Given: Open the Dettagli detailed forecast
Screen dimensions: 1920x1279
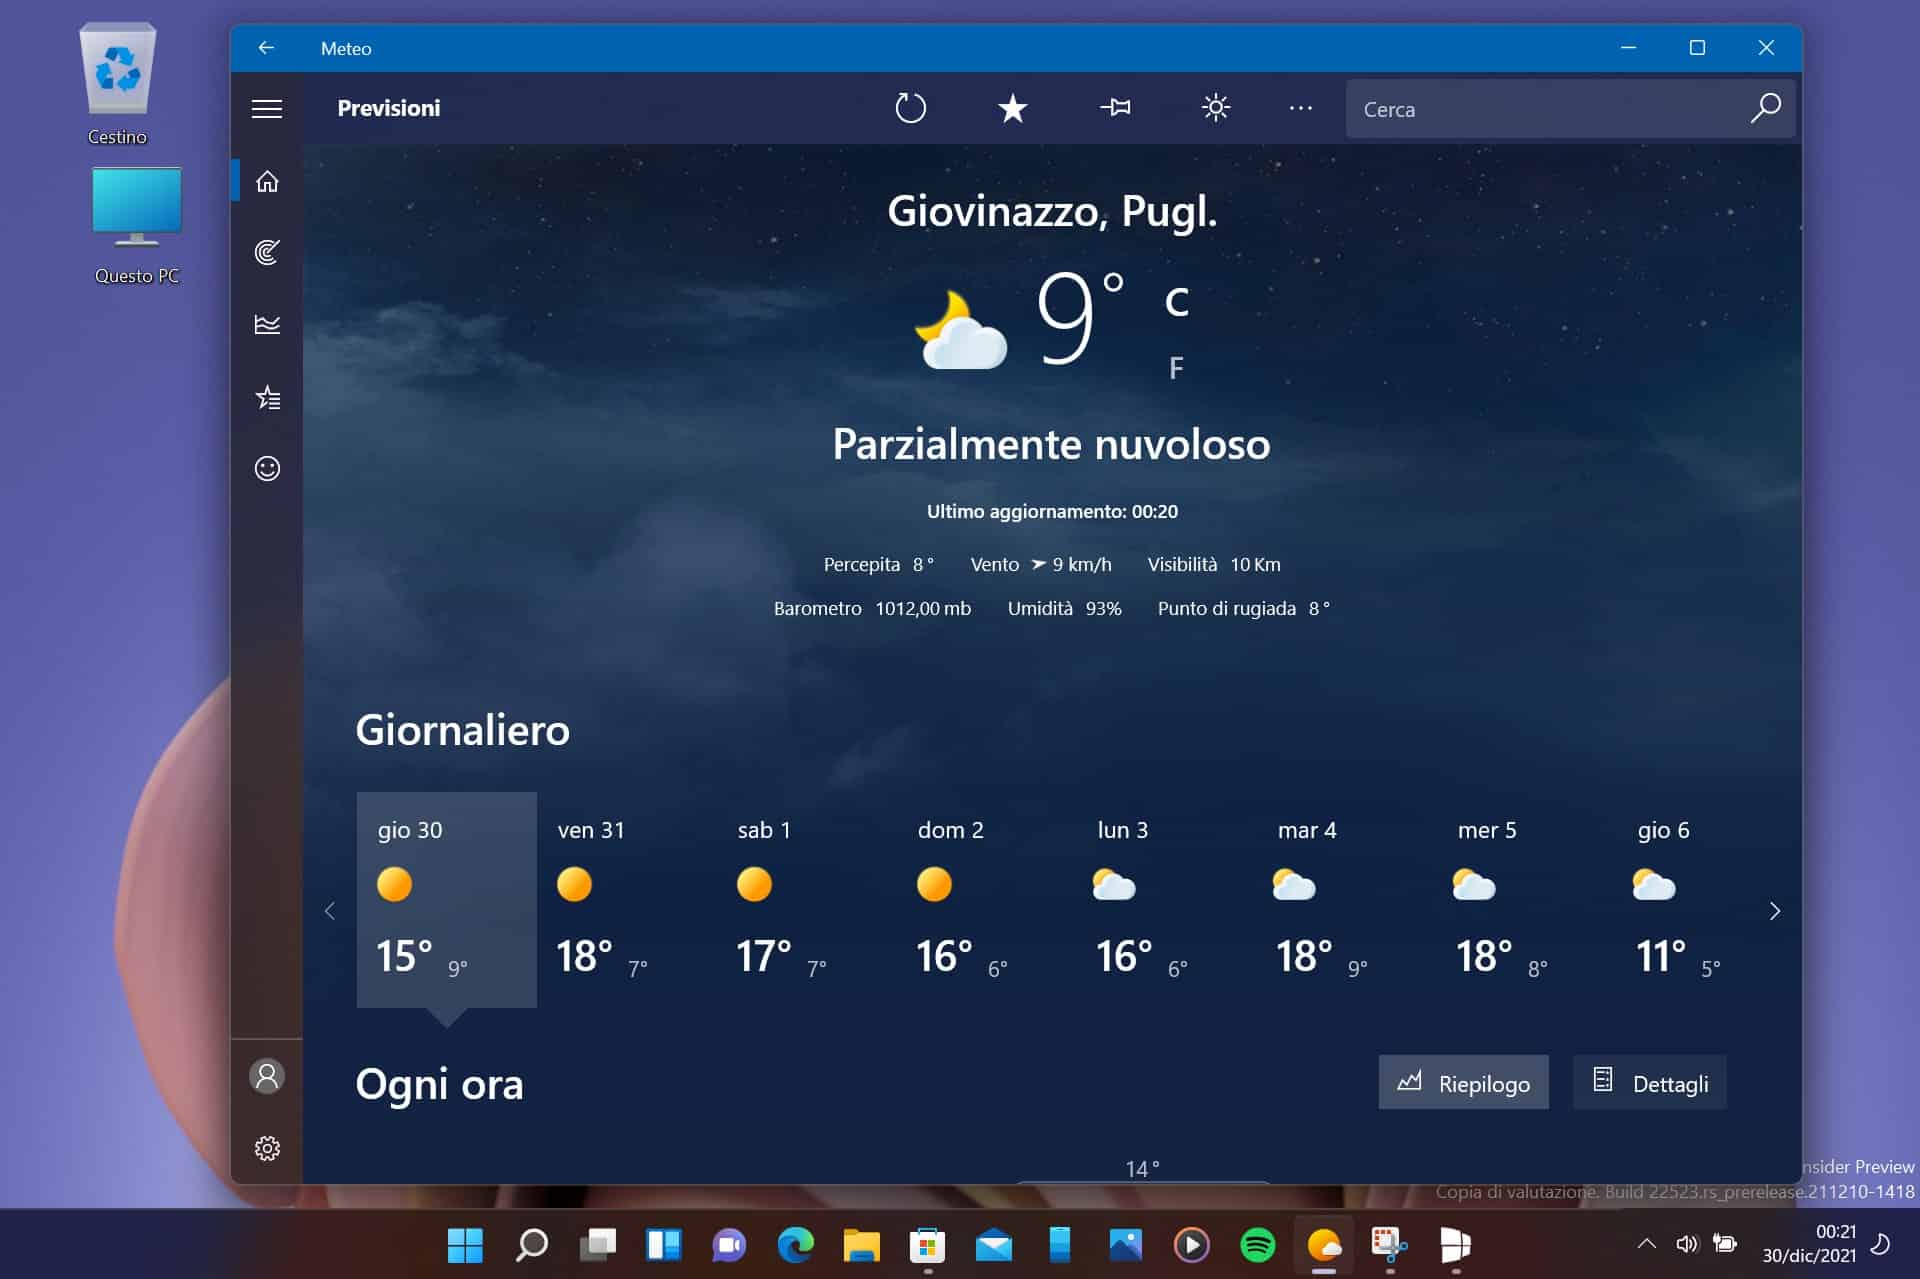Looking at the screenshot, I should [x=1649, y=1083].
